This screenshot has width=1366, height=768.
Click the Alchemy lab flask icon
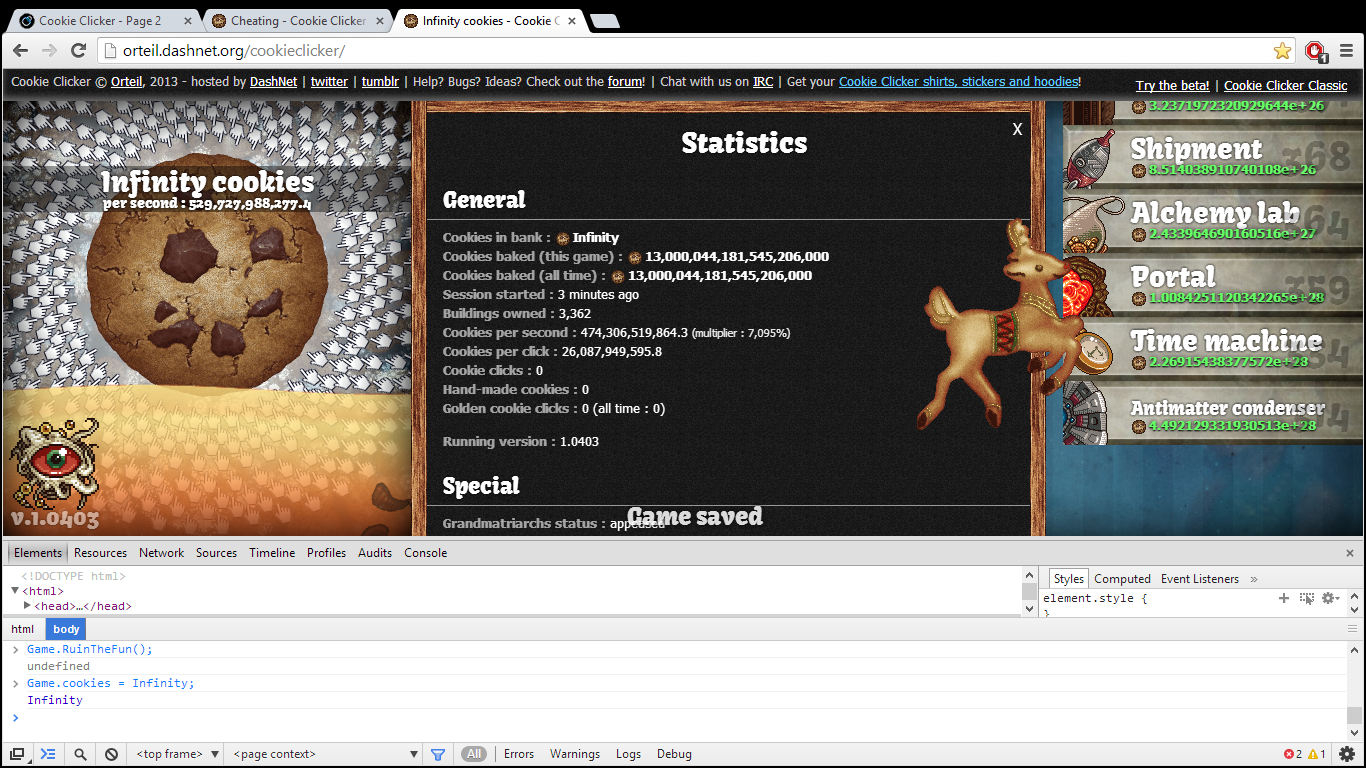point(1092,222)
